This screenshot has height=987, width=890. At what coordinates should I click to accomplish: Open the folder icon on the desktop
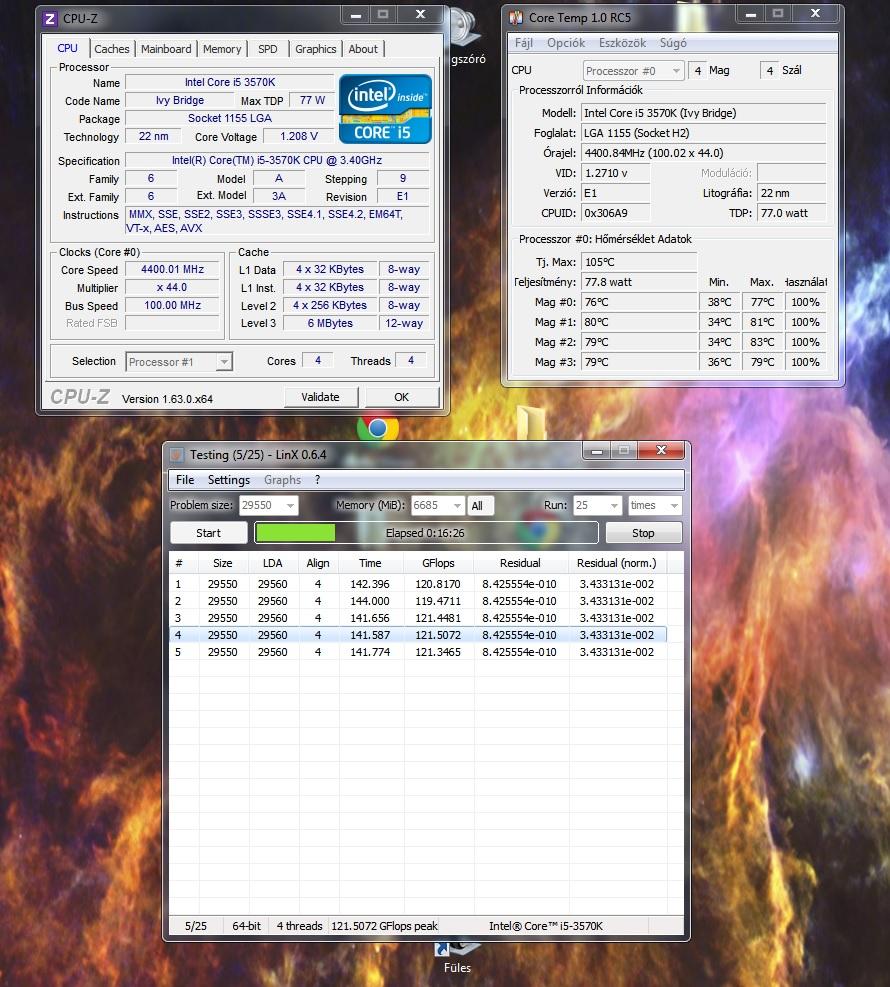[531, 422]
